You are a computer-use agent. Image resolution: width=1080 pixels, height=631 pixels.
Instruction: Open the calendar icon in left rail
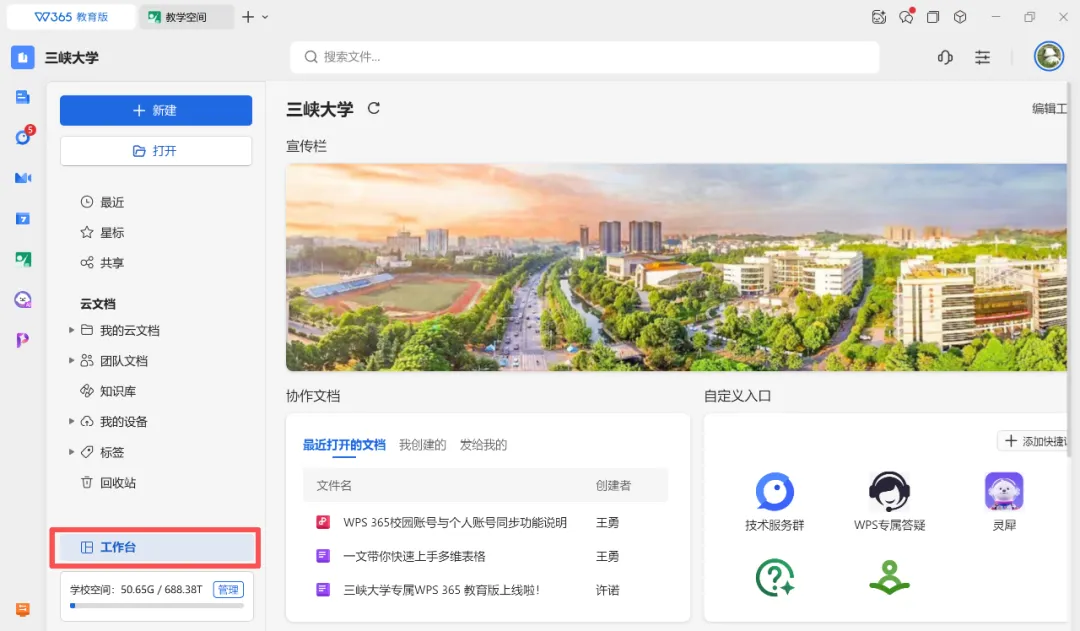point(23,218)
